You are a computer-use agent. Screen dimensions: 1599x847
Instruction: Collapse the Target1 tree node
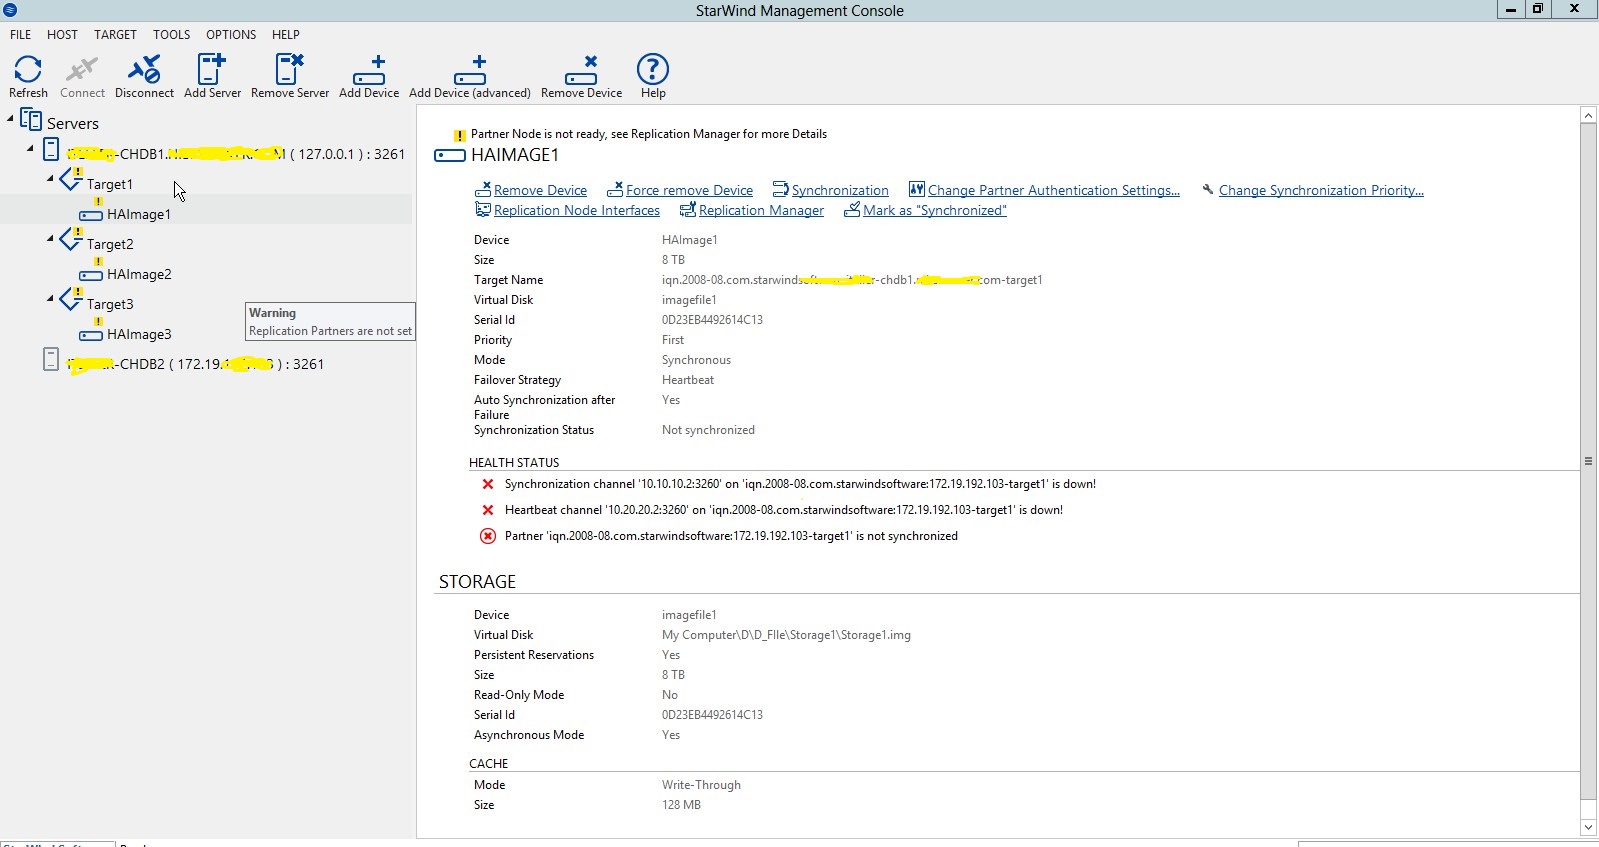(x=50, y=179)
